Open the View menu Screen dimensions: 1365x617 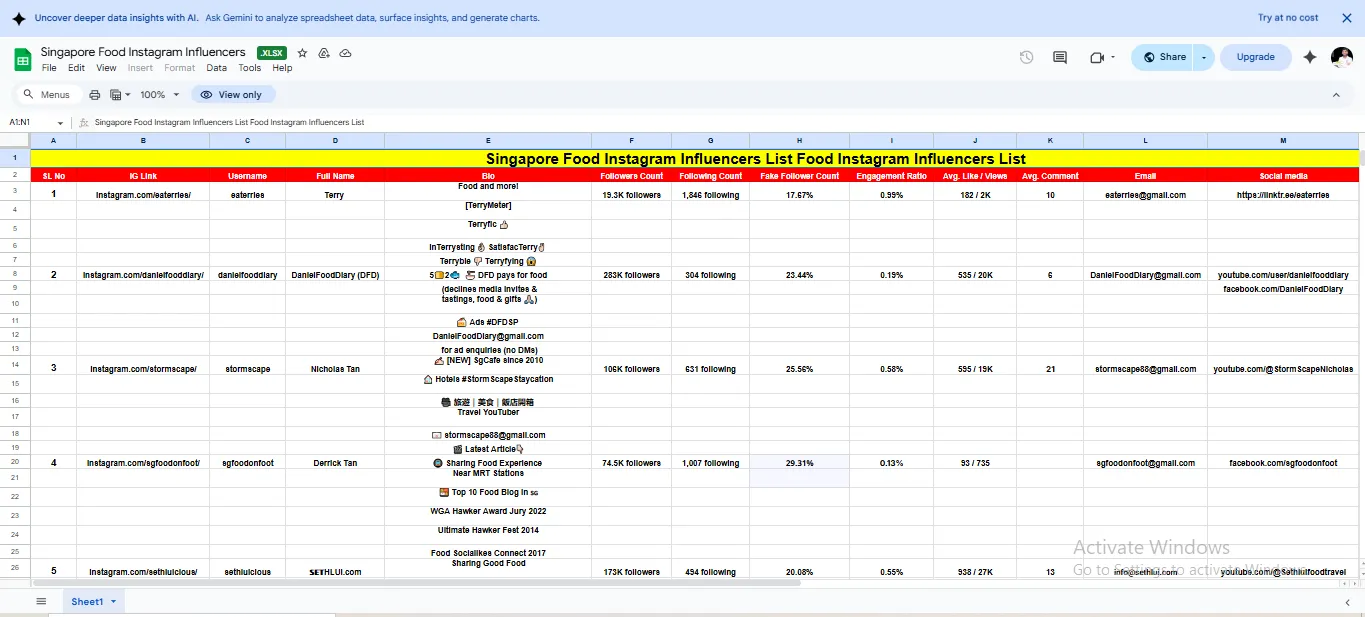pyautogui.click(x=106, y=68)
